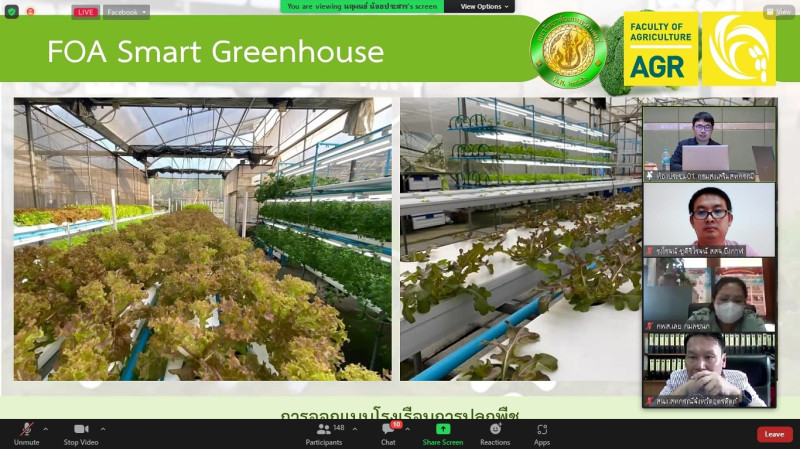Stop the video camera
Screen dimensions: 800x449
tap(81, 434)
